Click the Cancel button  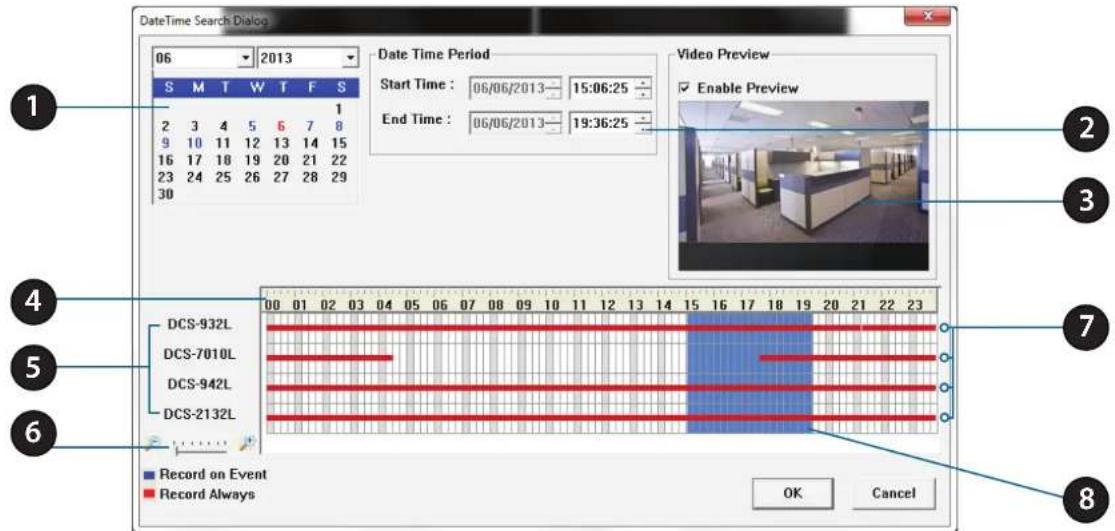893,492
